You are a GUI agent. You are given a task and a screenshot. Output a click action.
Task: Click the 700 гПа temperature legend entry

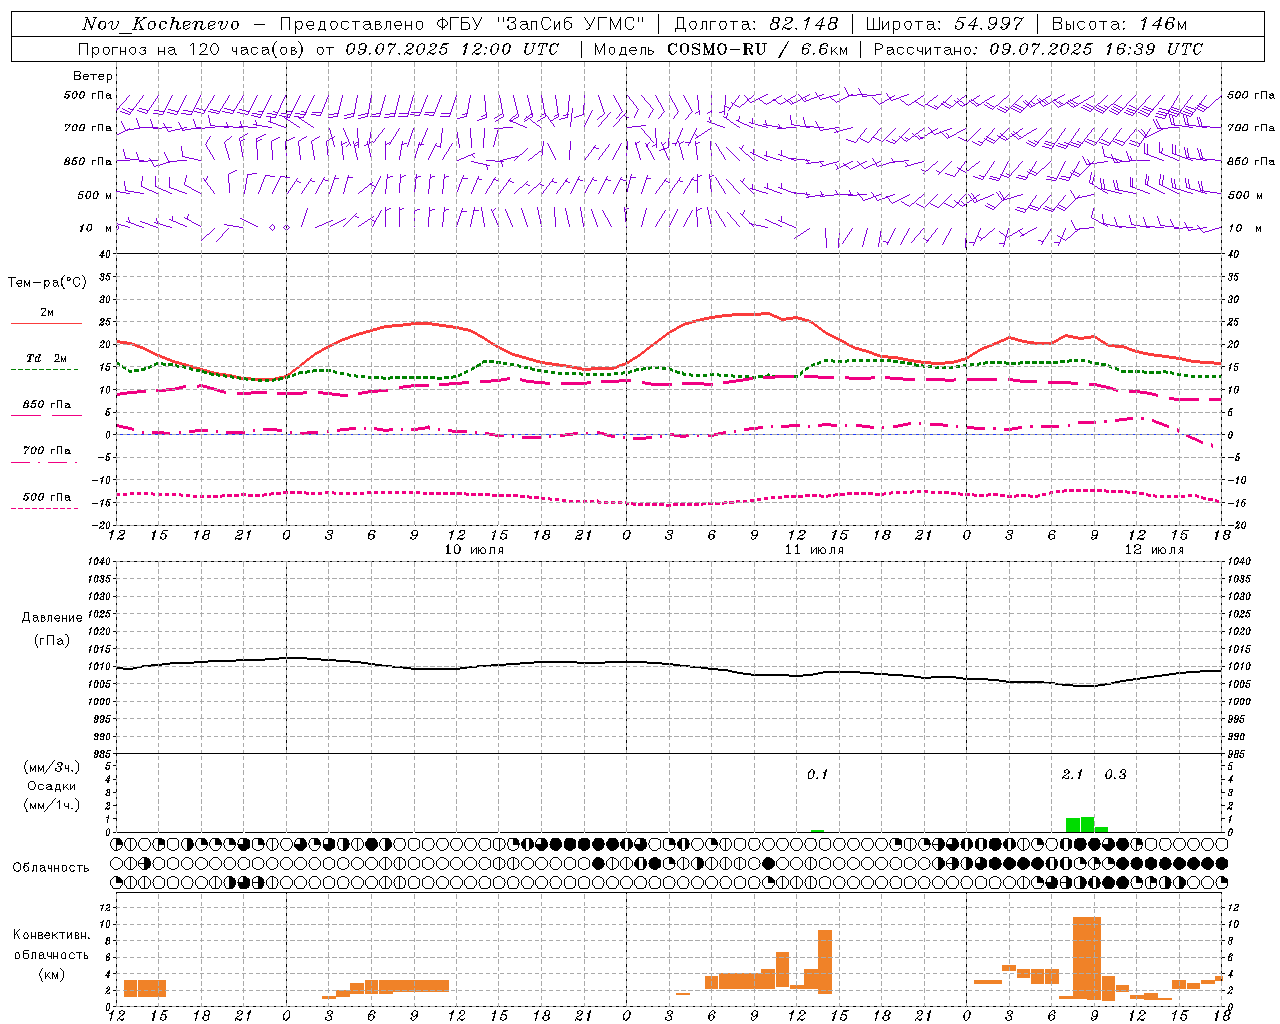click(x=46, y=454)
